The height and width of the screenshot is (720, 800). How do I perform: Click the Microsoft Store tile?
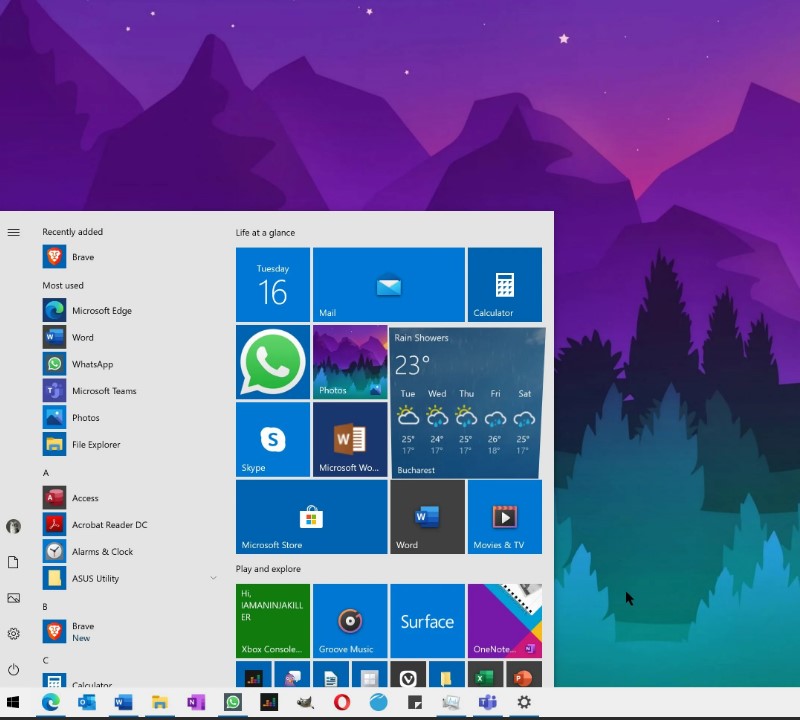tap(311, 517)
